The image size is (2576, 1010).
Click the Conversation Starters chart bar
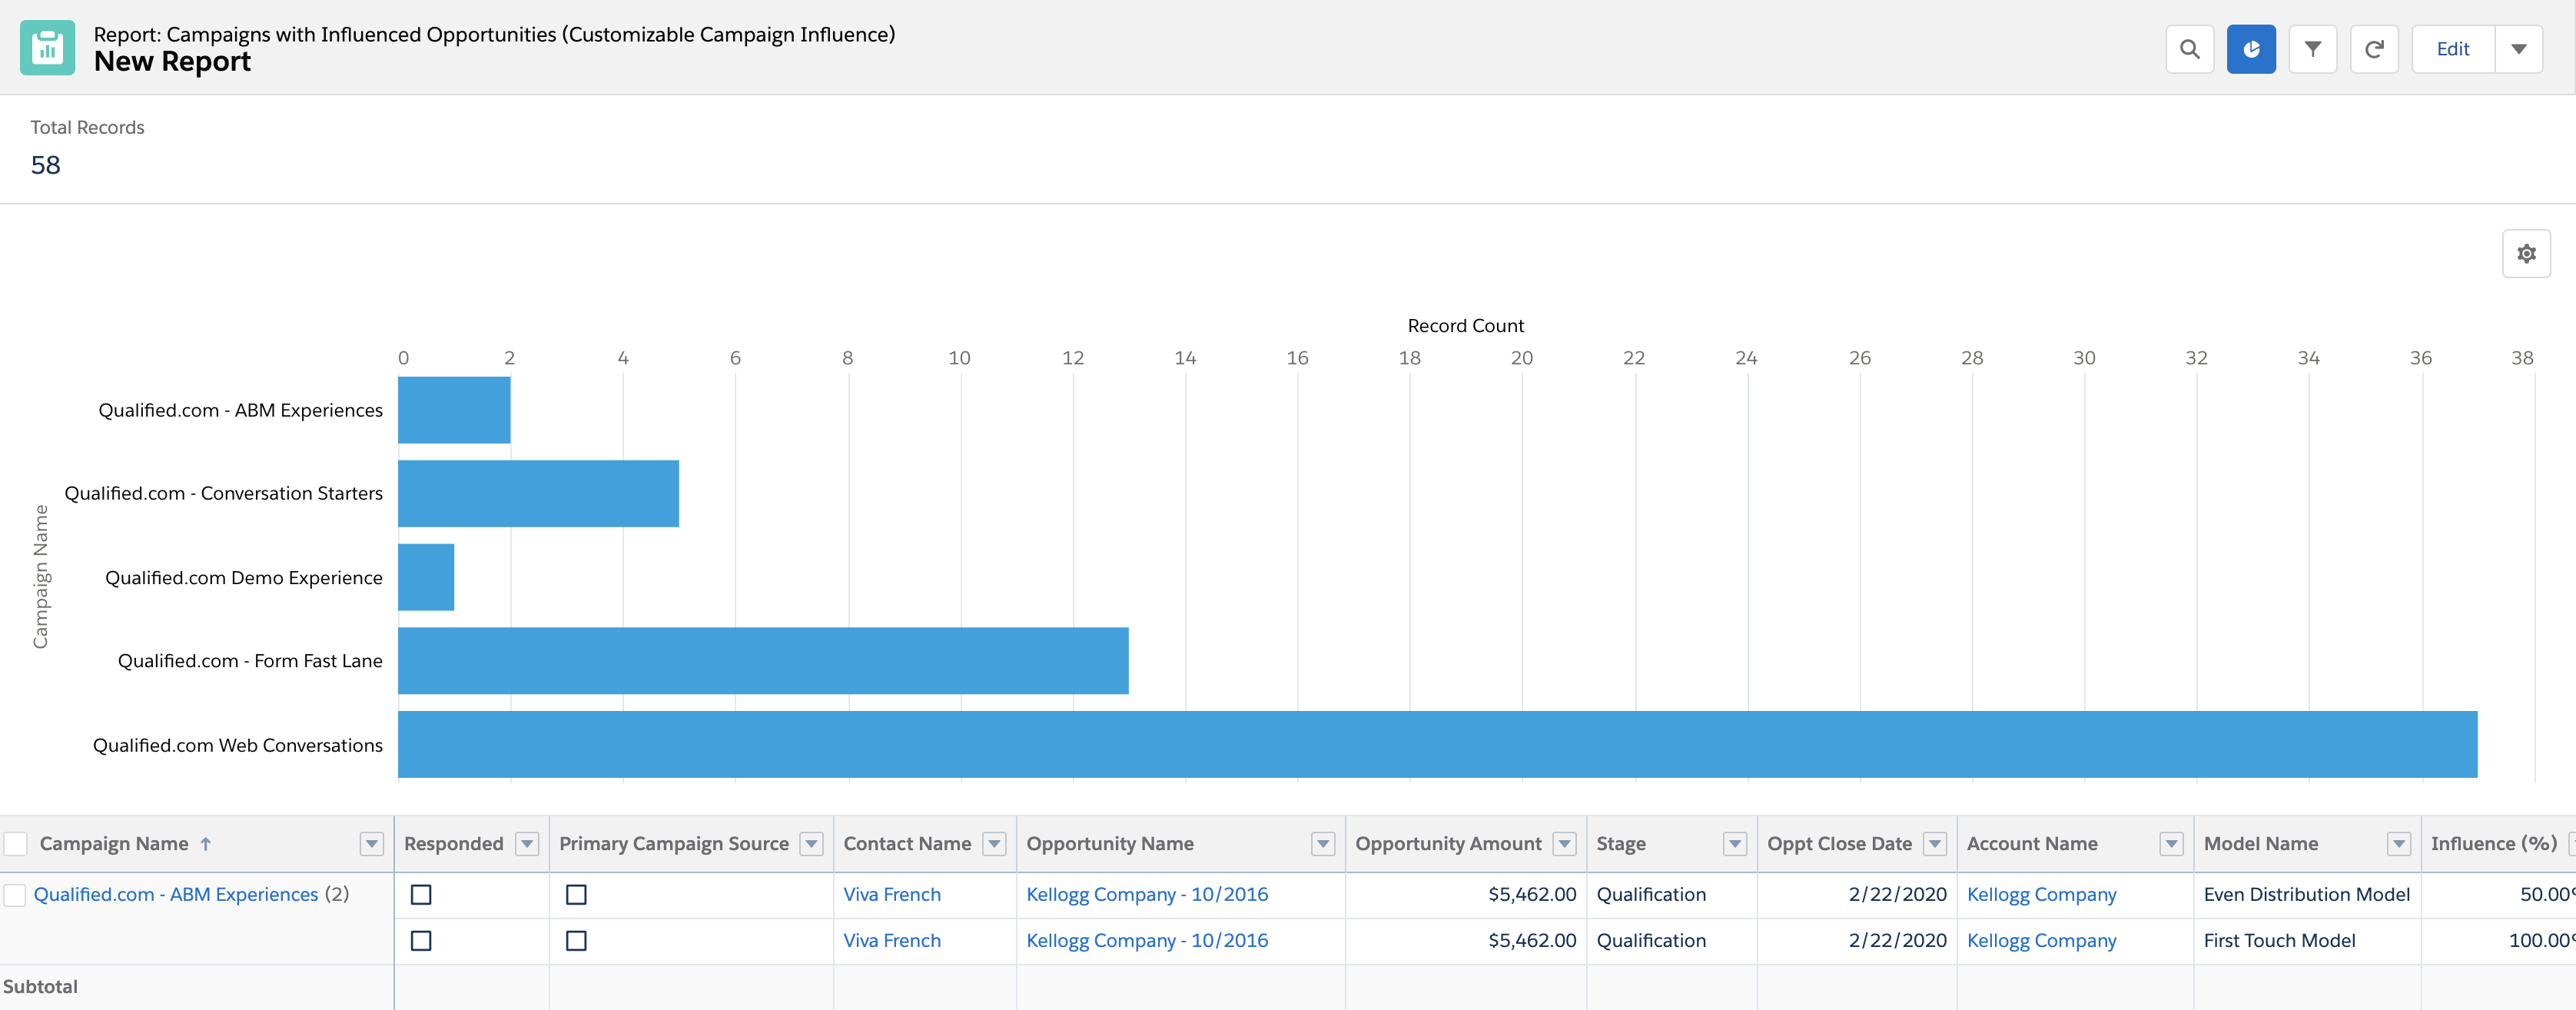point(538,493)
